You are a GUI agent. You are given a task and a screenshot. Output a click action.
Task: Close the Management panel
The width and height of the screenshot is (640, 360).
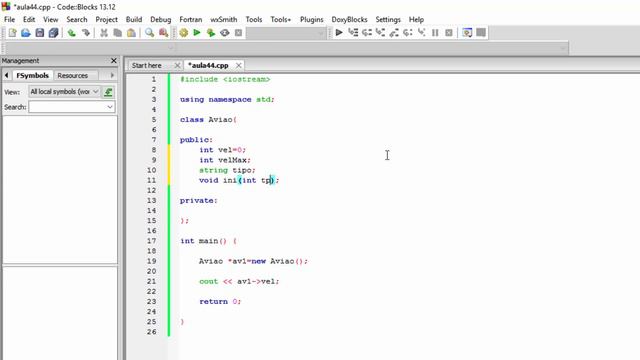point(113,60)
